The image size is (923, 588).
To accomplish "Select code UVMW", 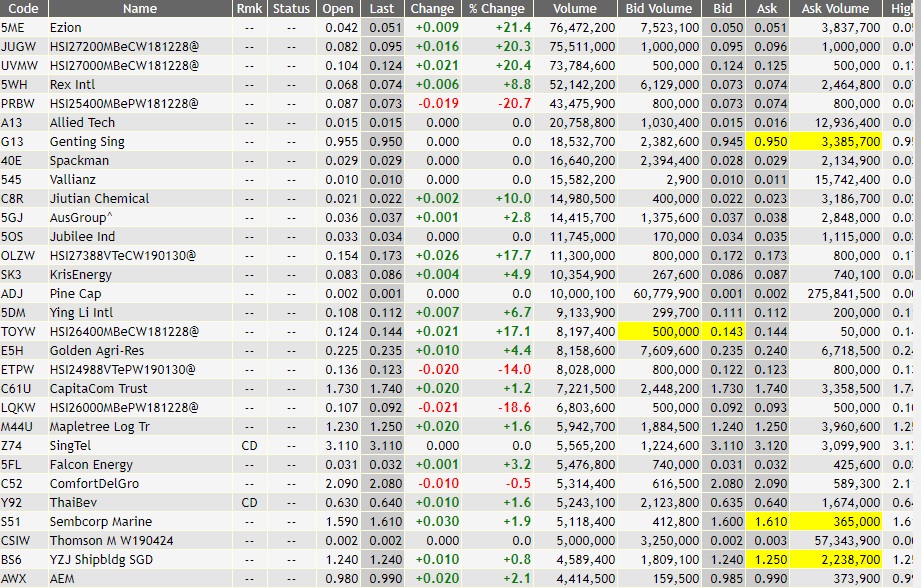I will [x=19, y=65].
